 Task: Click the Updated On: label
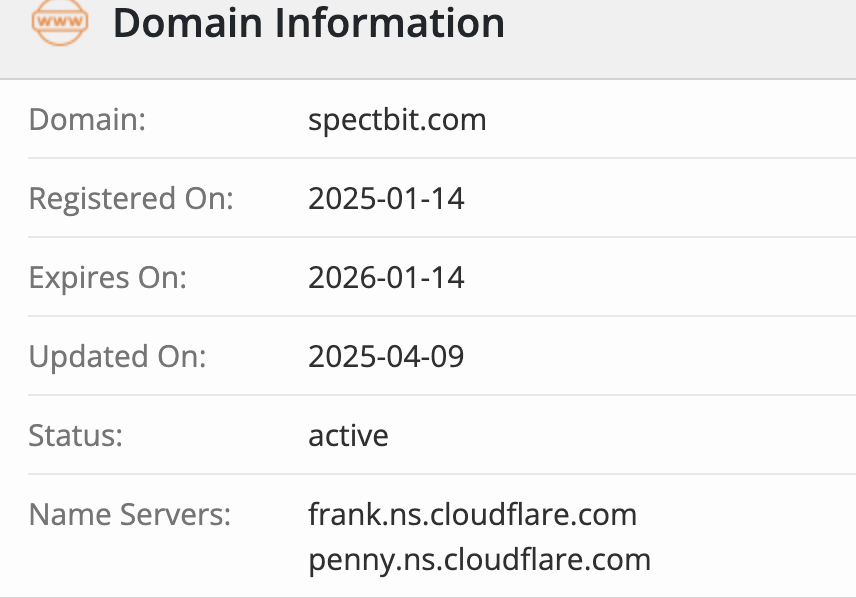[117, 357]
